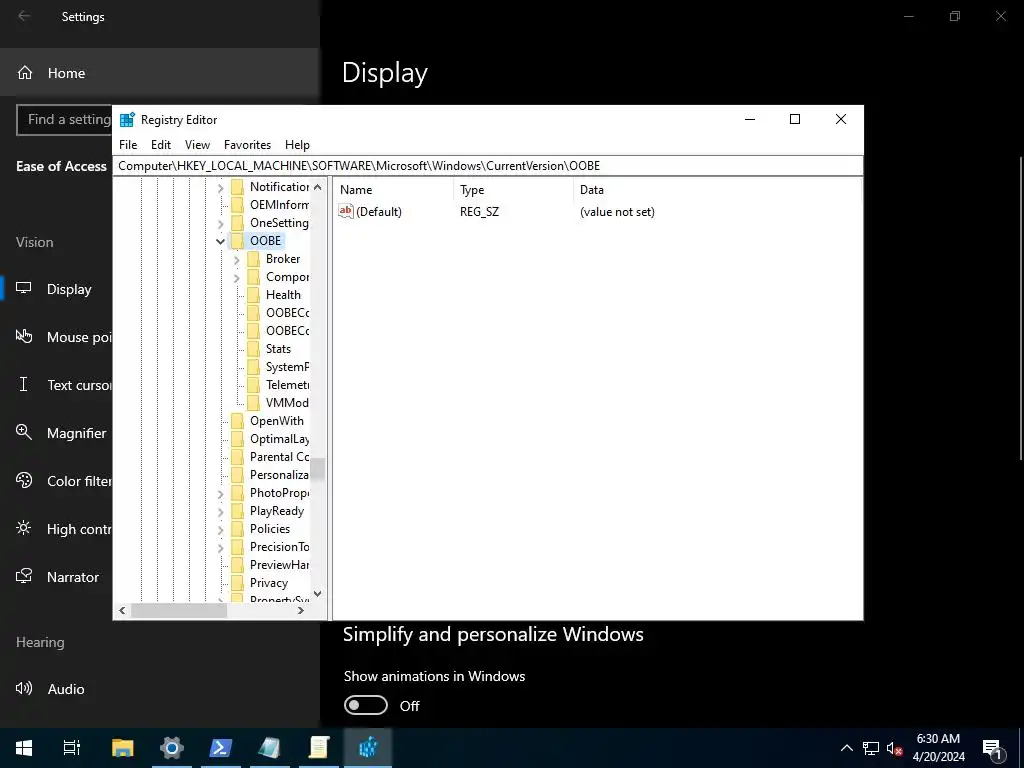Select the Health key folder icon
Screen dimensions: 1024x768
(x=253, y=295)
